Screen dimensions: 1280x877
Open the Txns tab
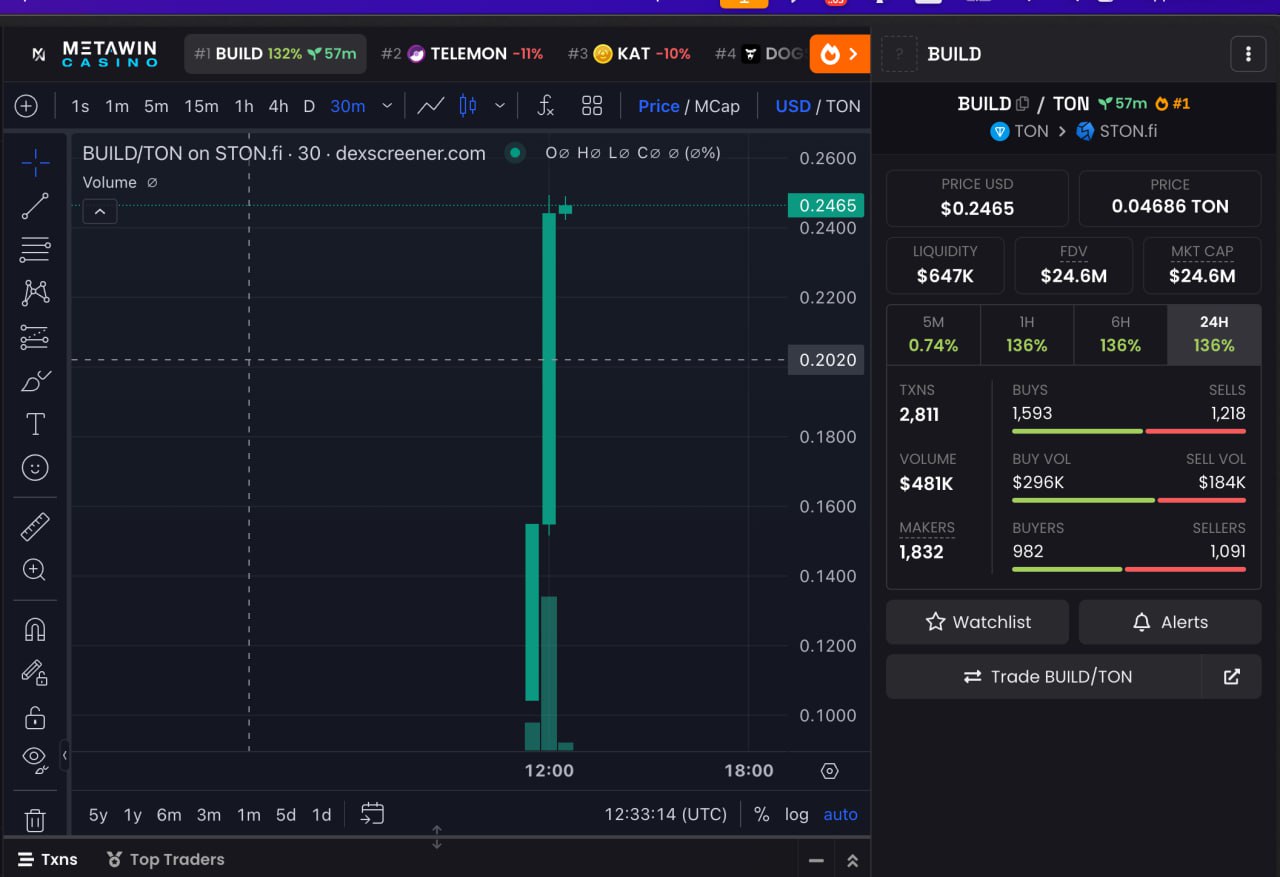(x=48, y=859)
